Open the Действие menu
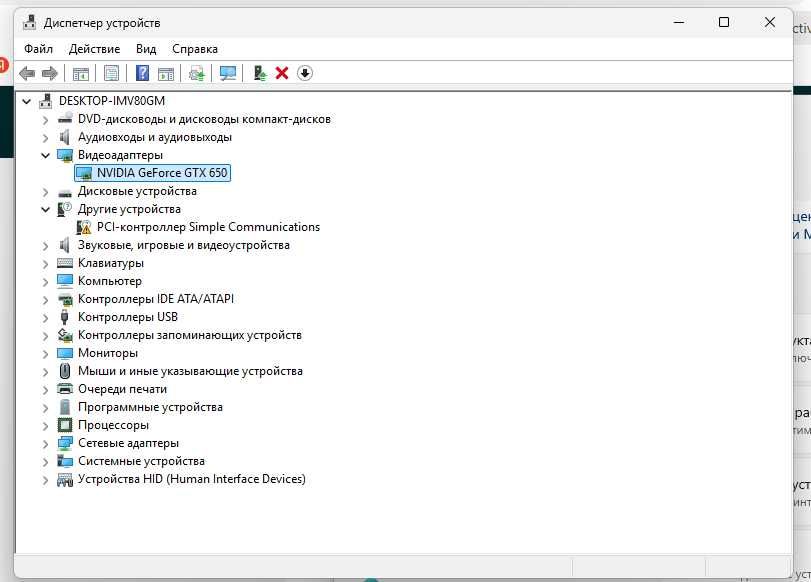This screenshot has height=582, width=811. click(94, 49)
